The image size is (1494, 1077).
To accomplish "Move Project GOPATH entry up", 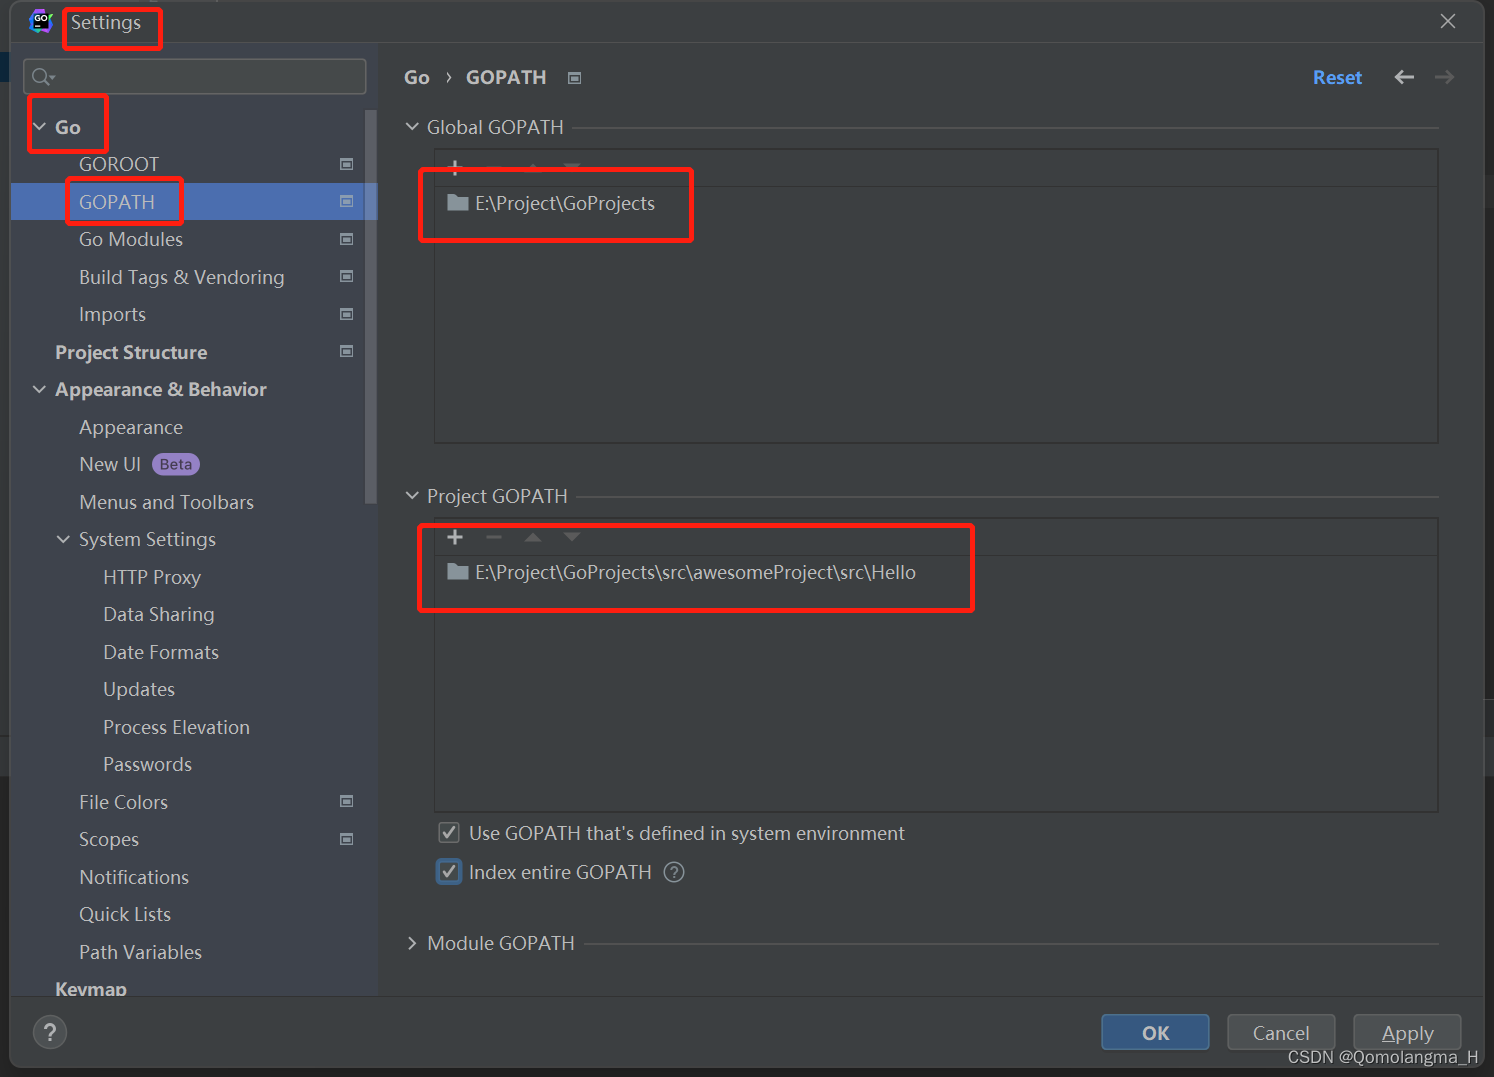I will tap(532, 537).
